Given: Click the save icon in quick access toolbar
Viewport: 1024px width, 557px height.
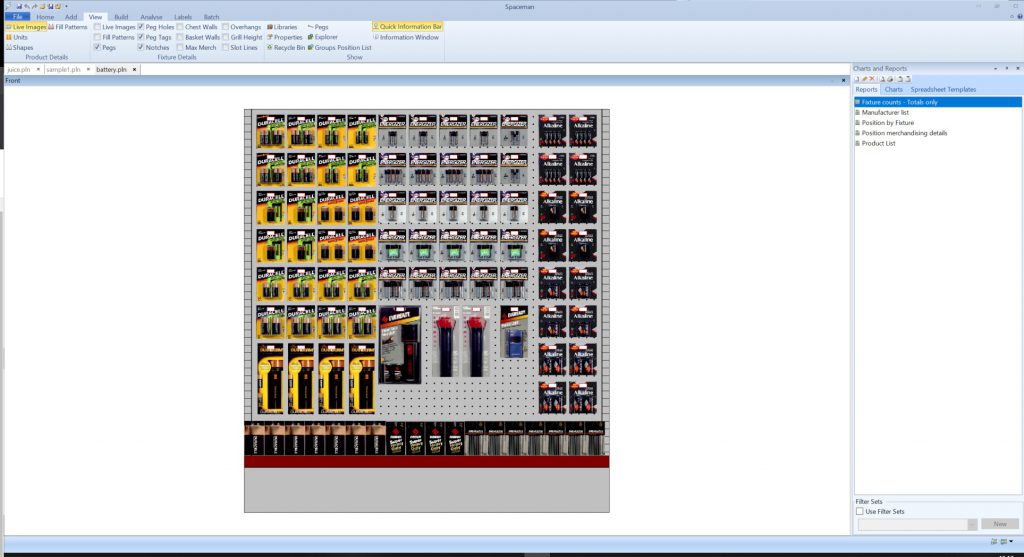Looking at the screenshot, I should [19, 7].
